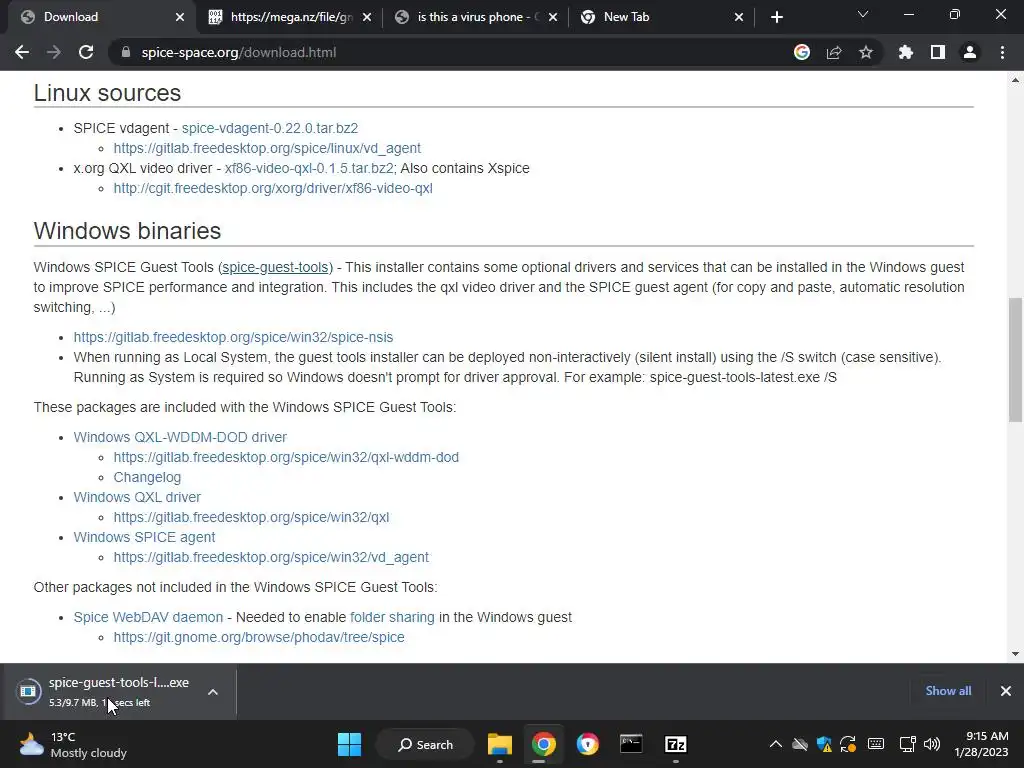Image resolution: width=1024 pixels, height=768 pixels.
Task: Open the volume speaker tray icon
Action: (x=932, y=744)
